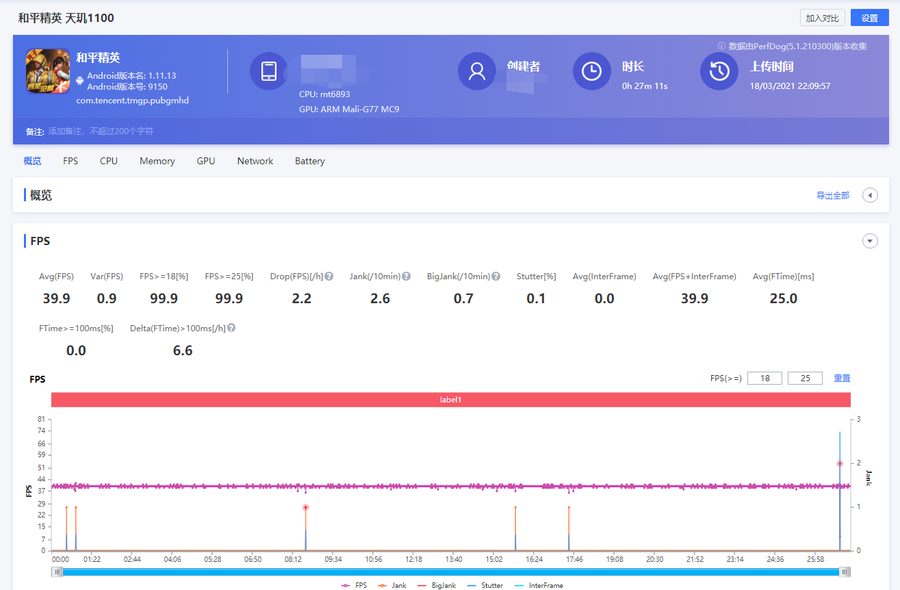Open the BigJank(/10min) help tooltip icon
The width and height of the screenshot is (900, 590).
coord(496,276)
